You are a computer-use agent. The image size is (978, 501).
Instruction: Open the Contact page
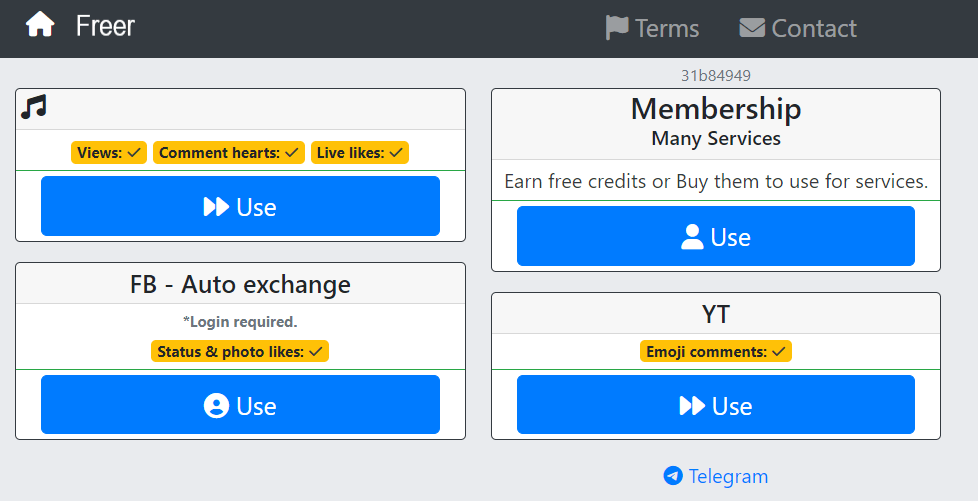pos(798,28)
